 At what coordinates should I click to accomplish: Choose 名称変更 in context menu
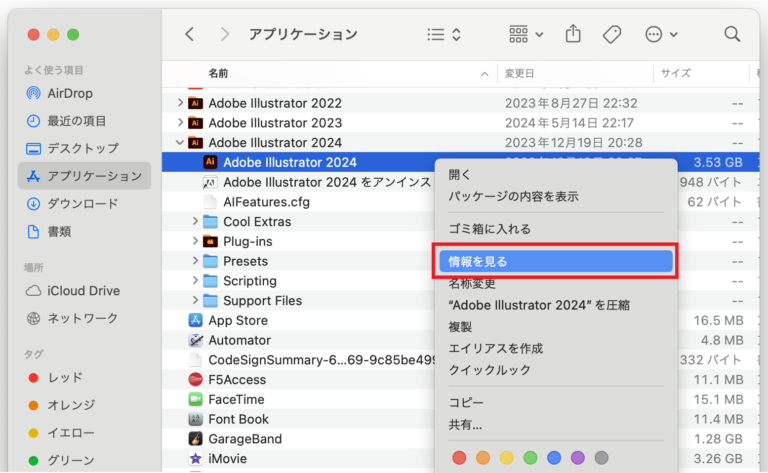tap(556, 284)
